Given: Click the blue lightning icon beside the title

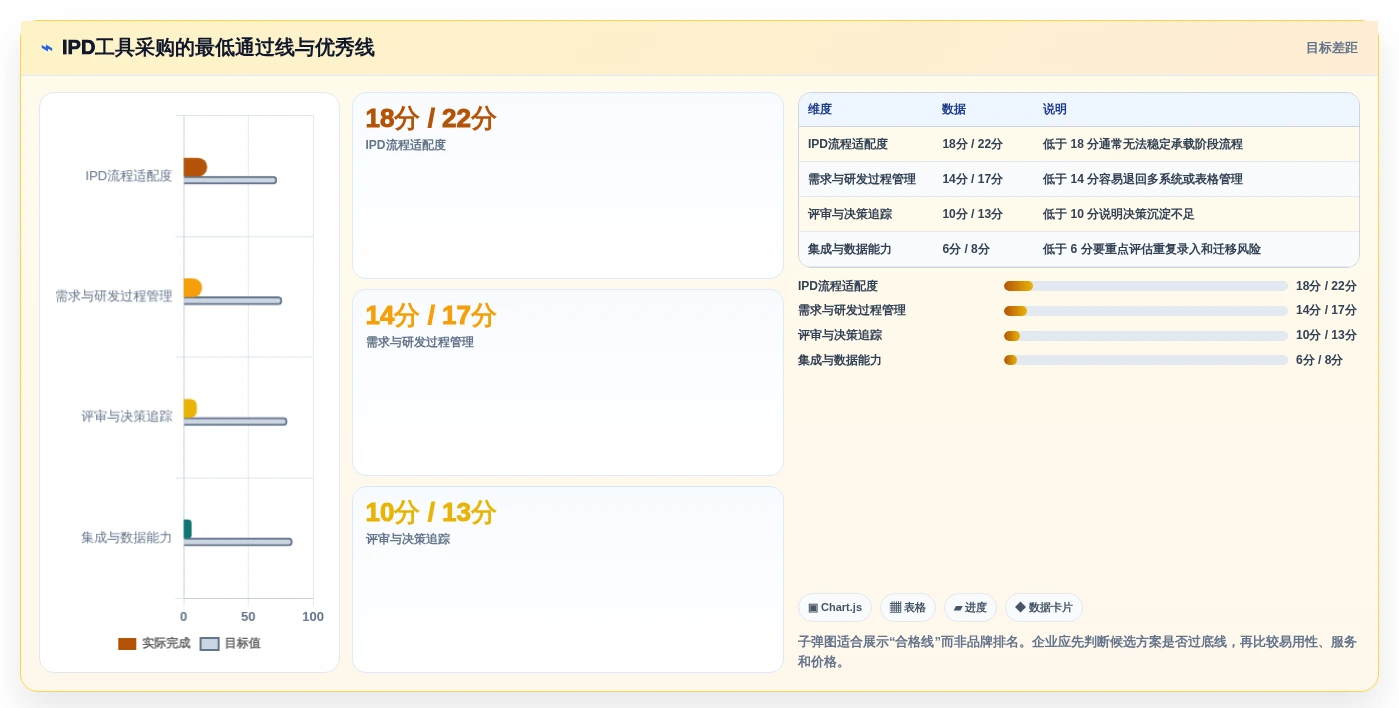Looking at the screenshot, I should 47,48.
